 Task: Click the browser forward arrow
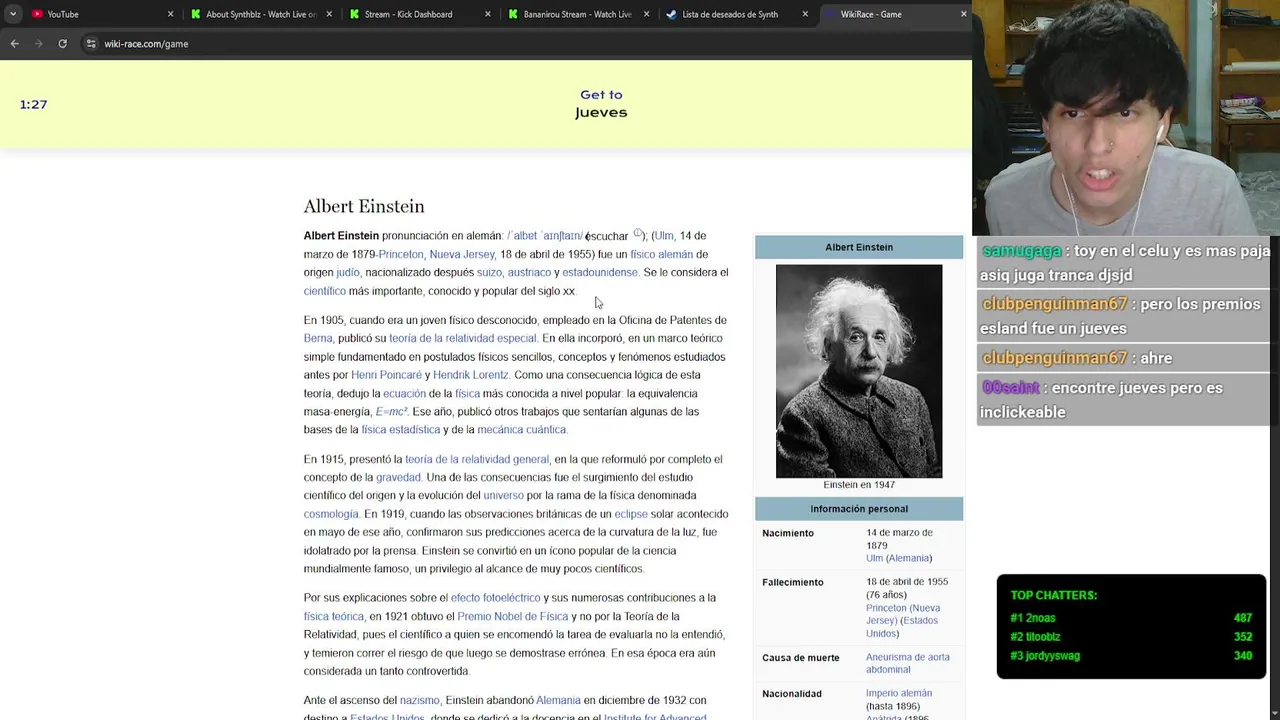tap(38, 44)
